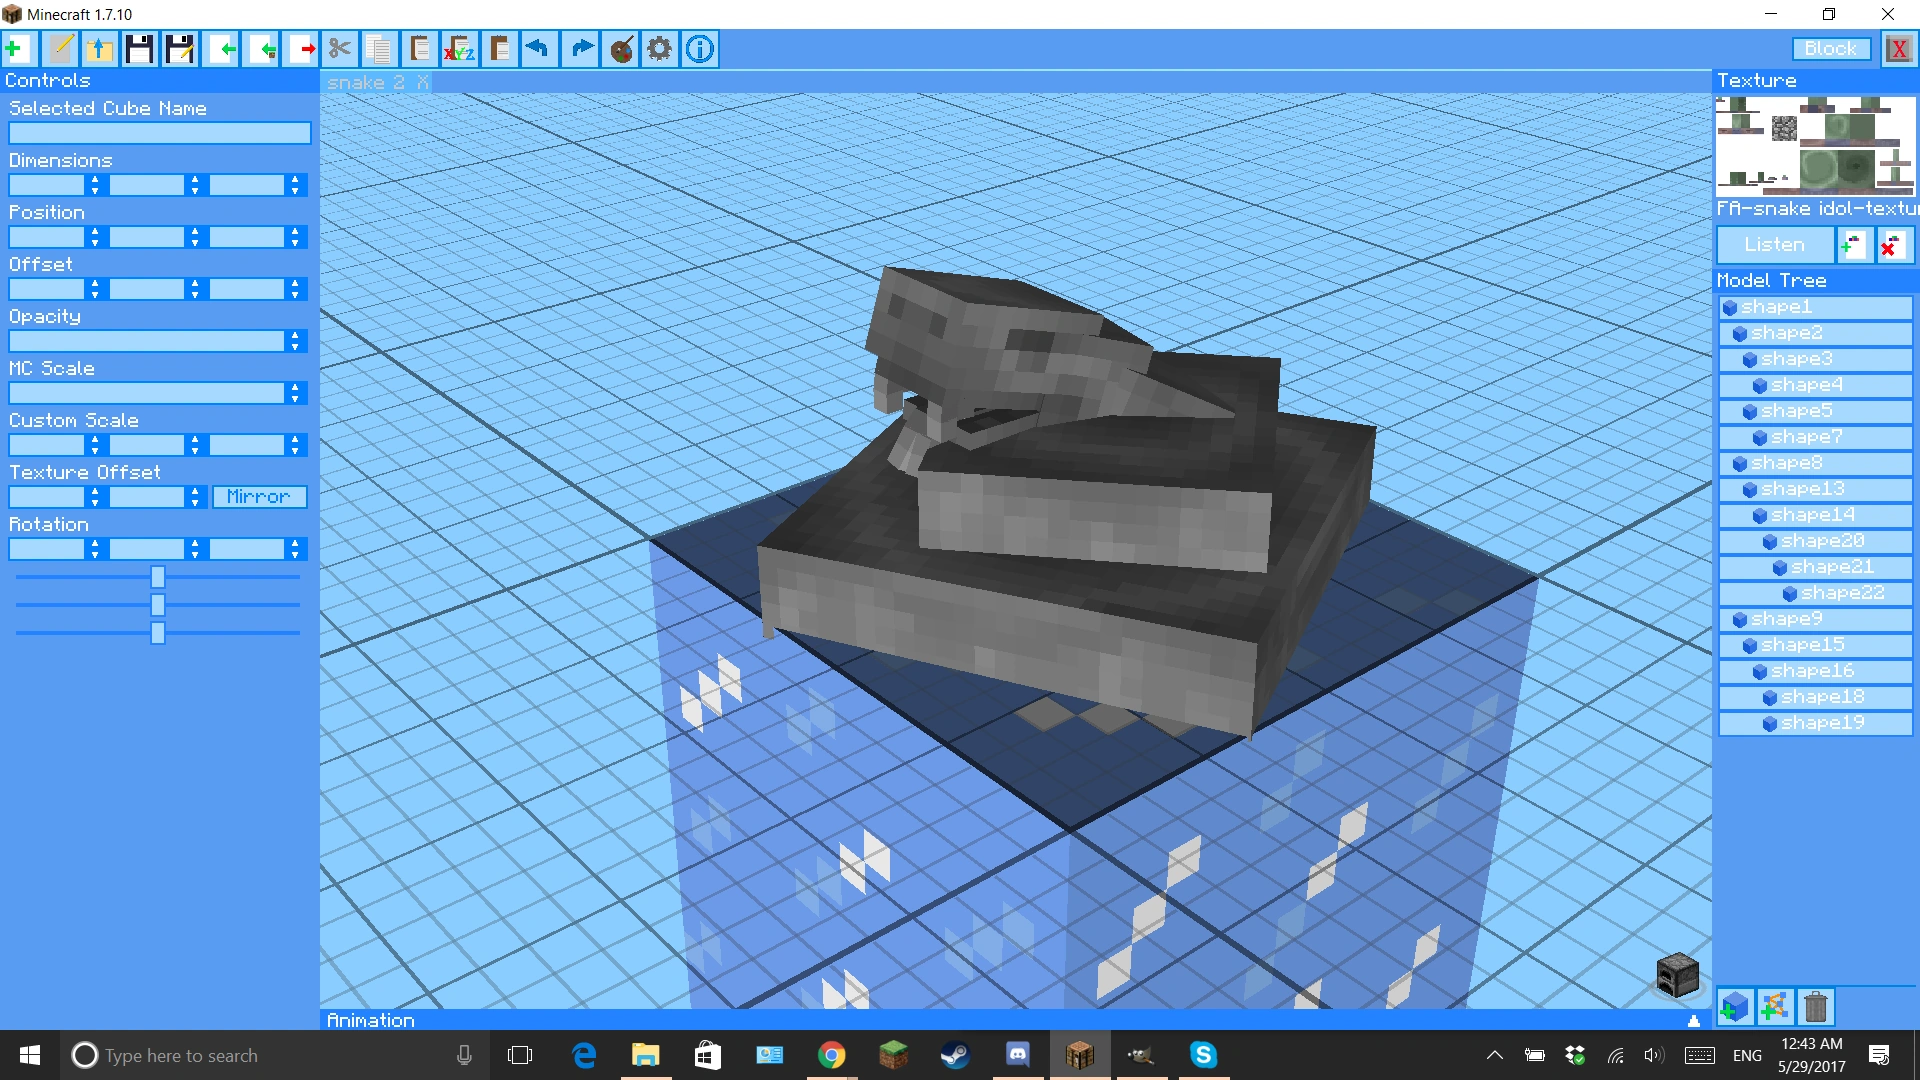Open the gear settings icon
The width and height of the screenshot is (1920, 1080).
pos(659,48)
